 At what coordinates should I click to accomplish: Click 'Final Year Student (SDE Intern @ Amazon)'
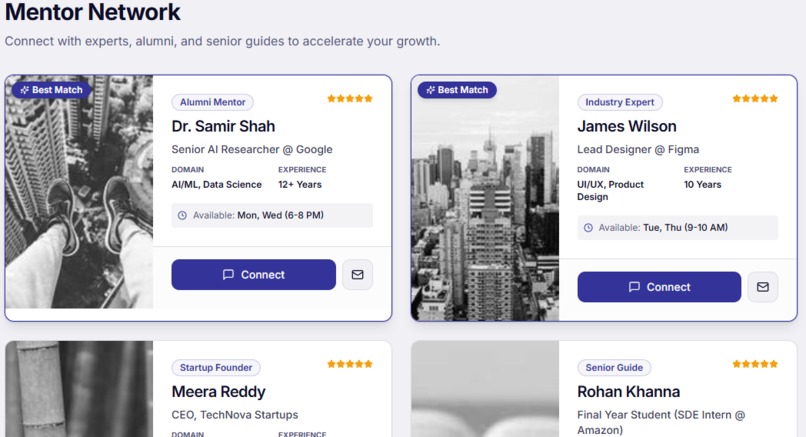(x=661, y=422)
